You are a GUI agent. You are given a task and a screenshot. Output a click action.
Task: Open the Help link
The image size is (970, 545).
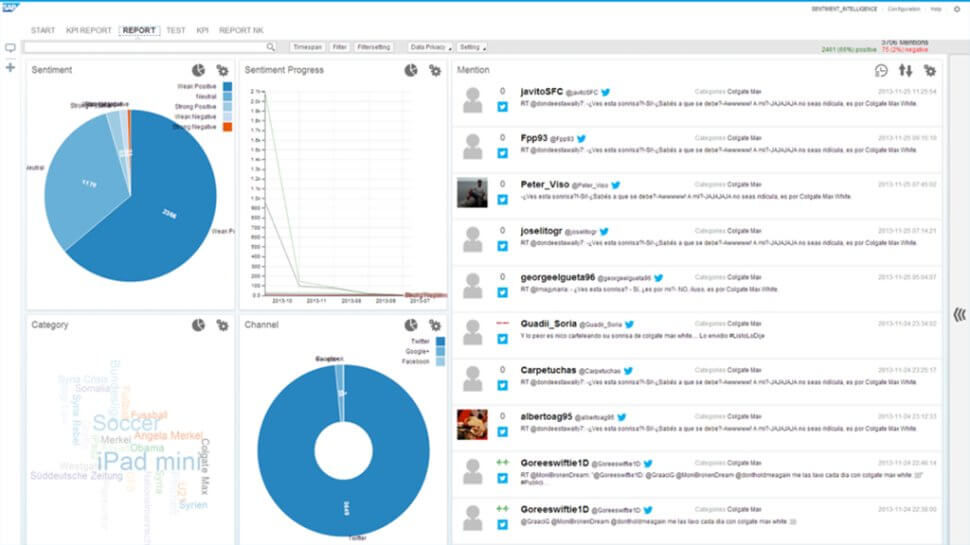pyautogui.click(x=936, y=9)
